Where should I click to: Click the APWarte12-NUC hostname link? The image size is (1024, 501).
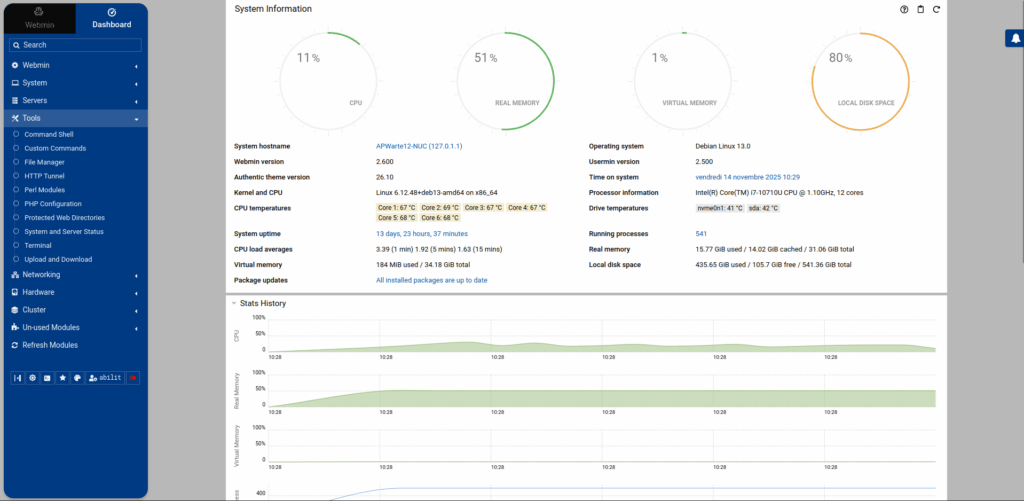point(424,146)
